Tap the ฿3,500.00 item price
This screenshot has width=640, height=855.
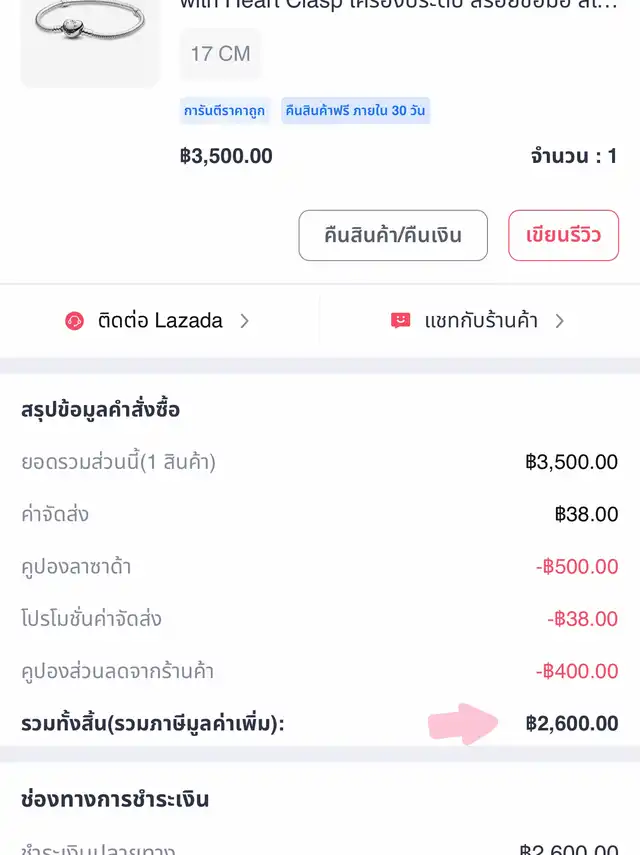click(x=226, y=156)
